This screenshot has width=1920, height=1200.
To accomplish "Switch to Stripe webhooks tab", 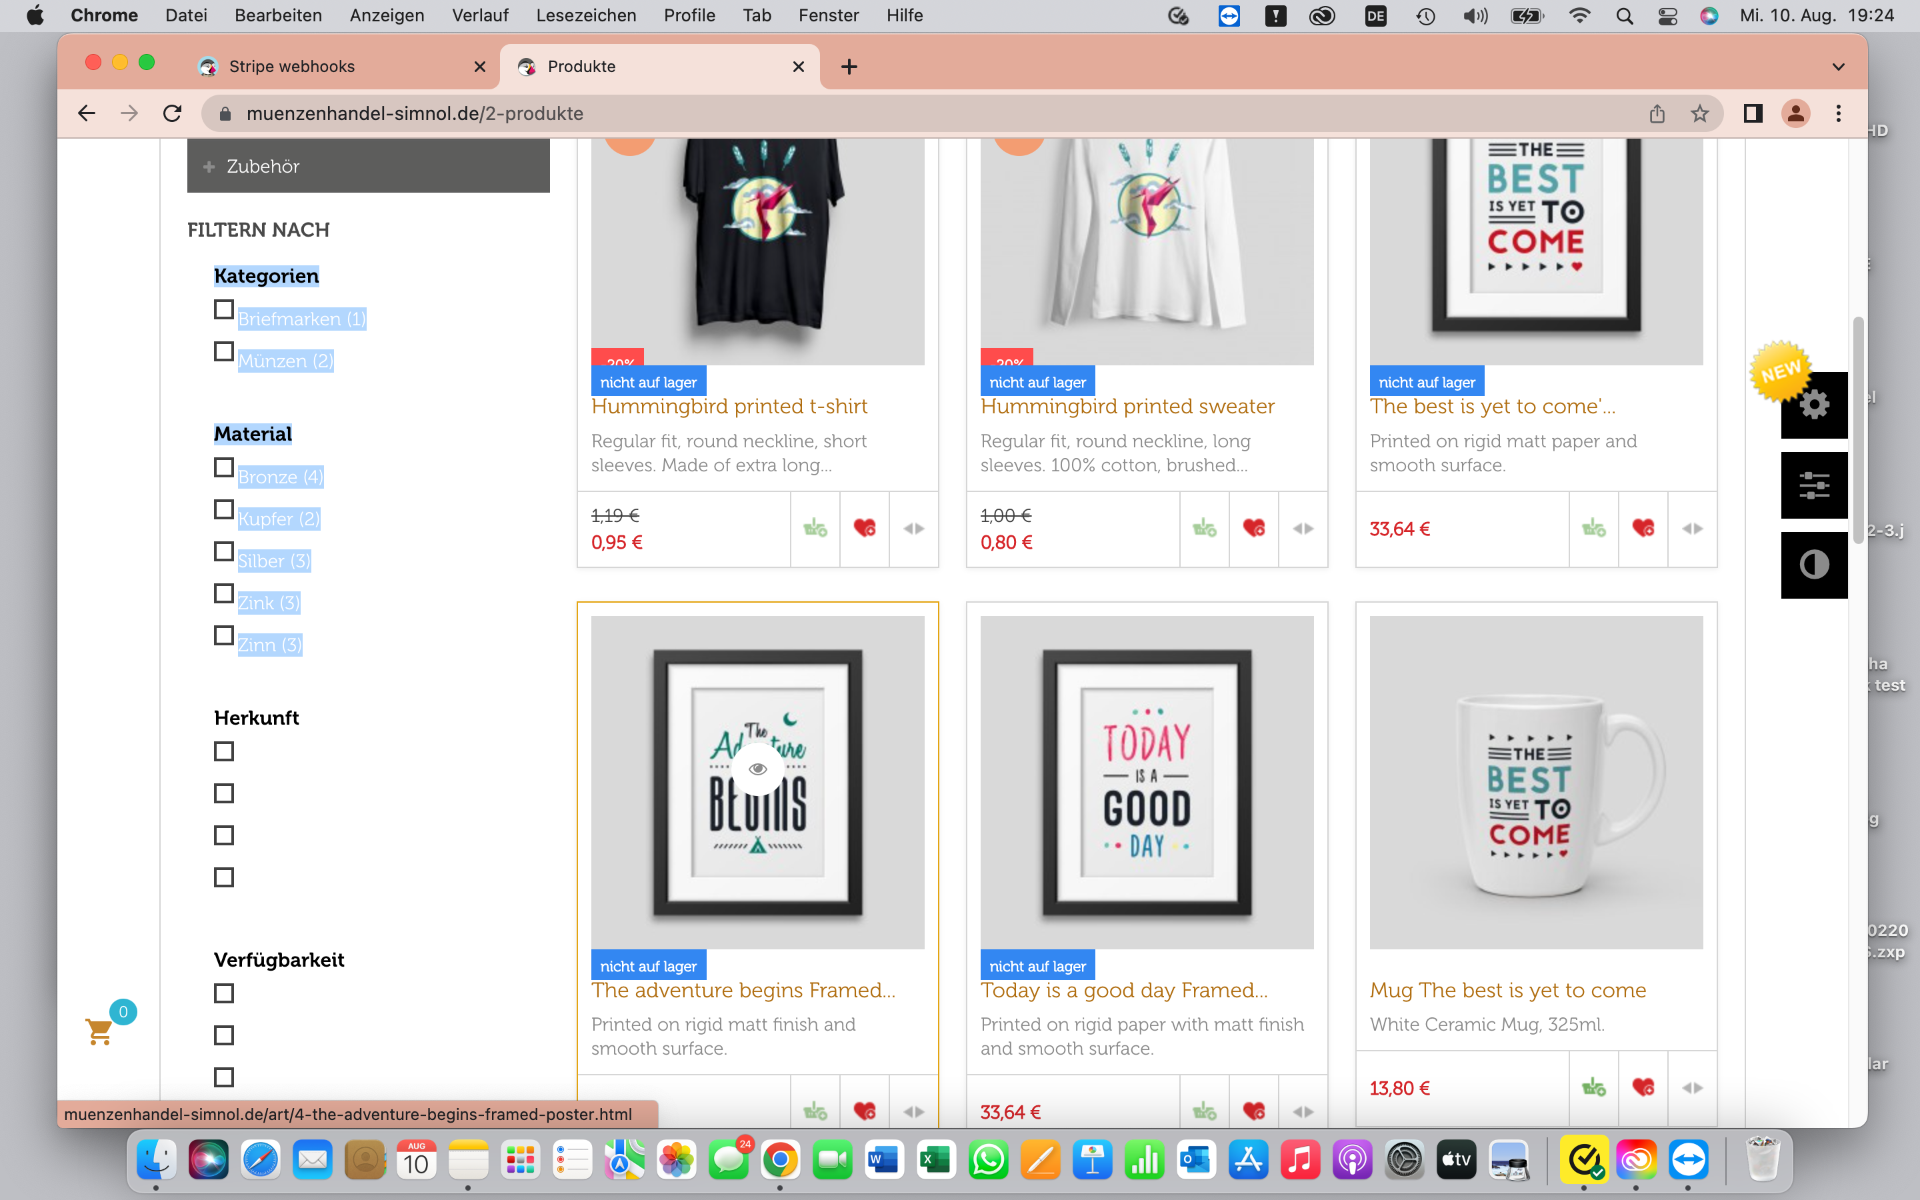I will [x=291, y=66].
